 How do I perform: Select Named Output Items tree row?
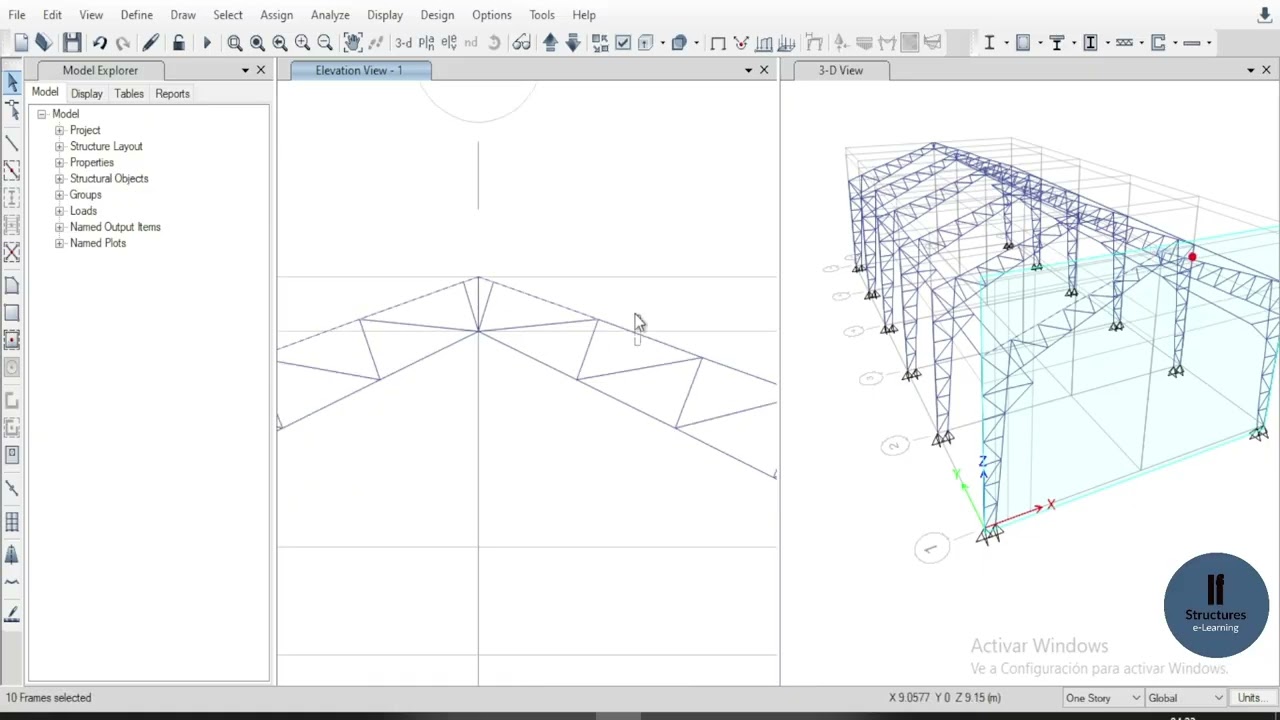pos(115,227)
